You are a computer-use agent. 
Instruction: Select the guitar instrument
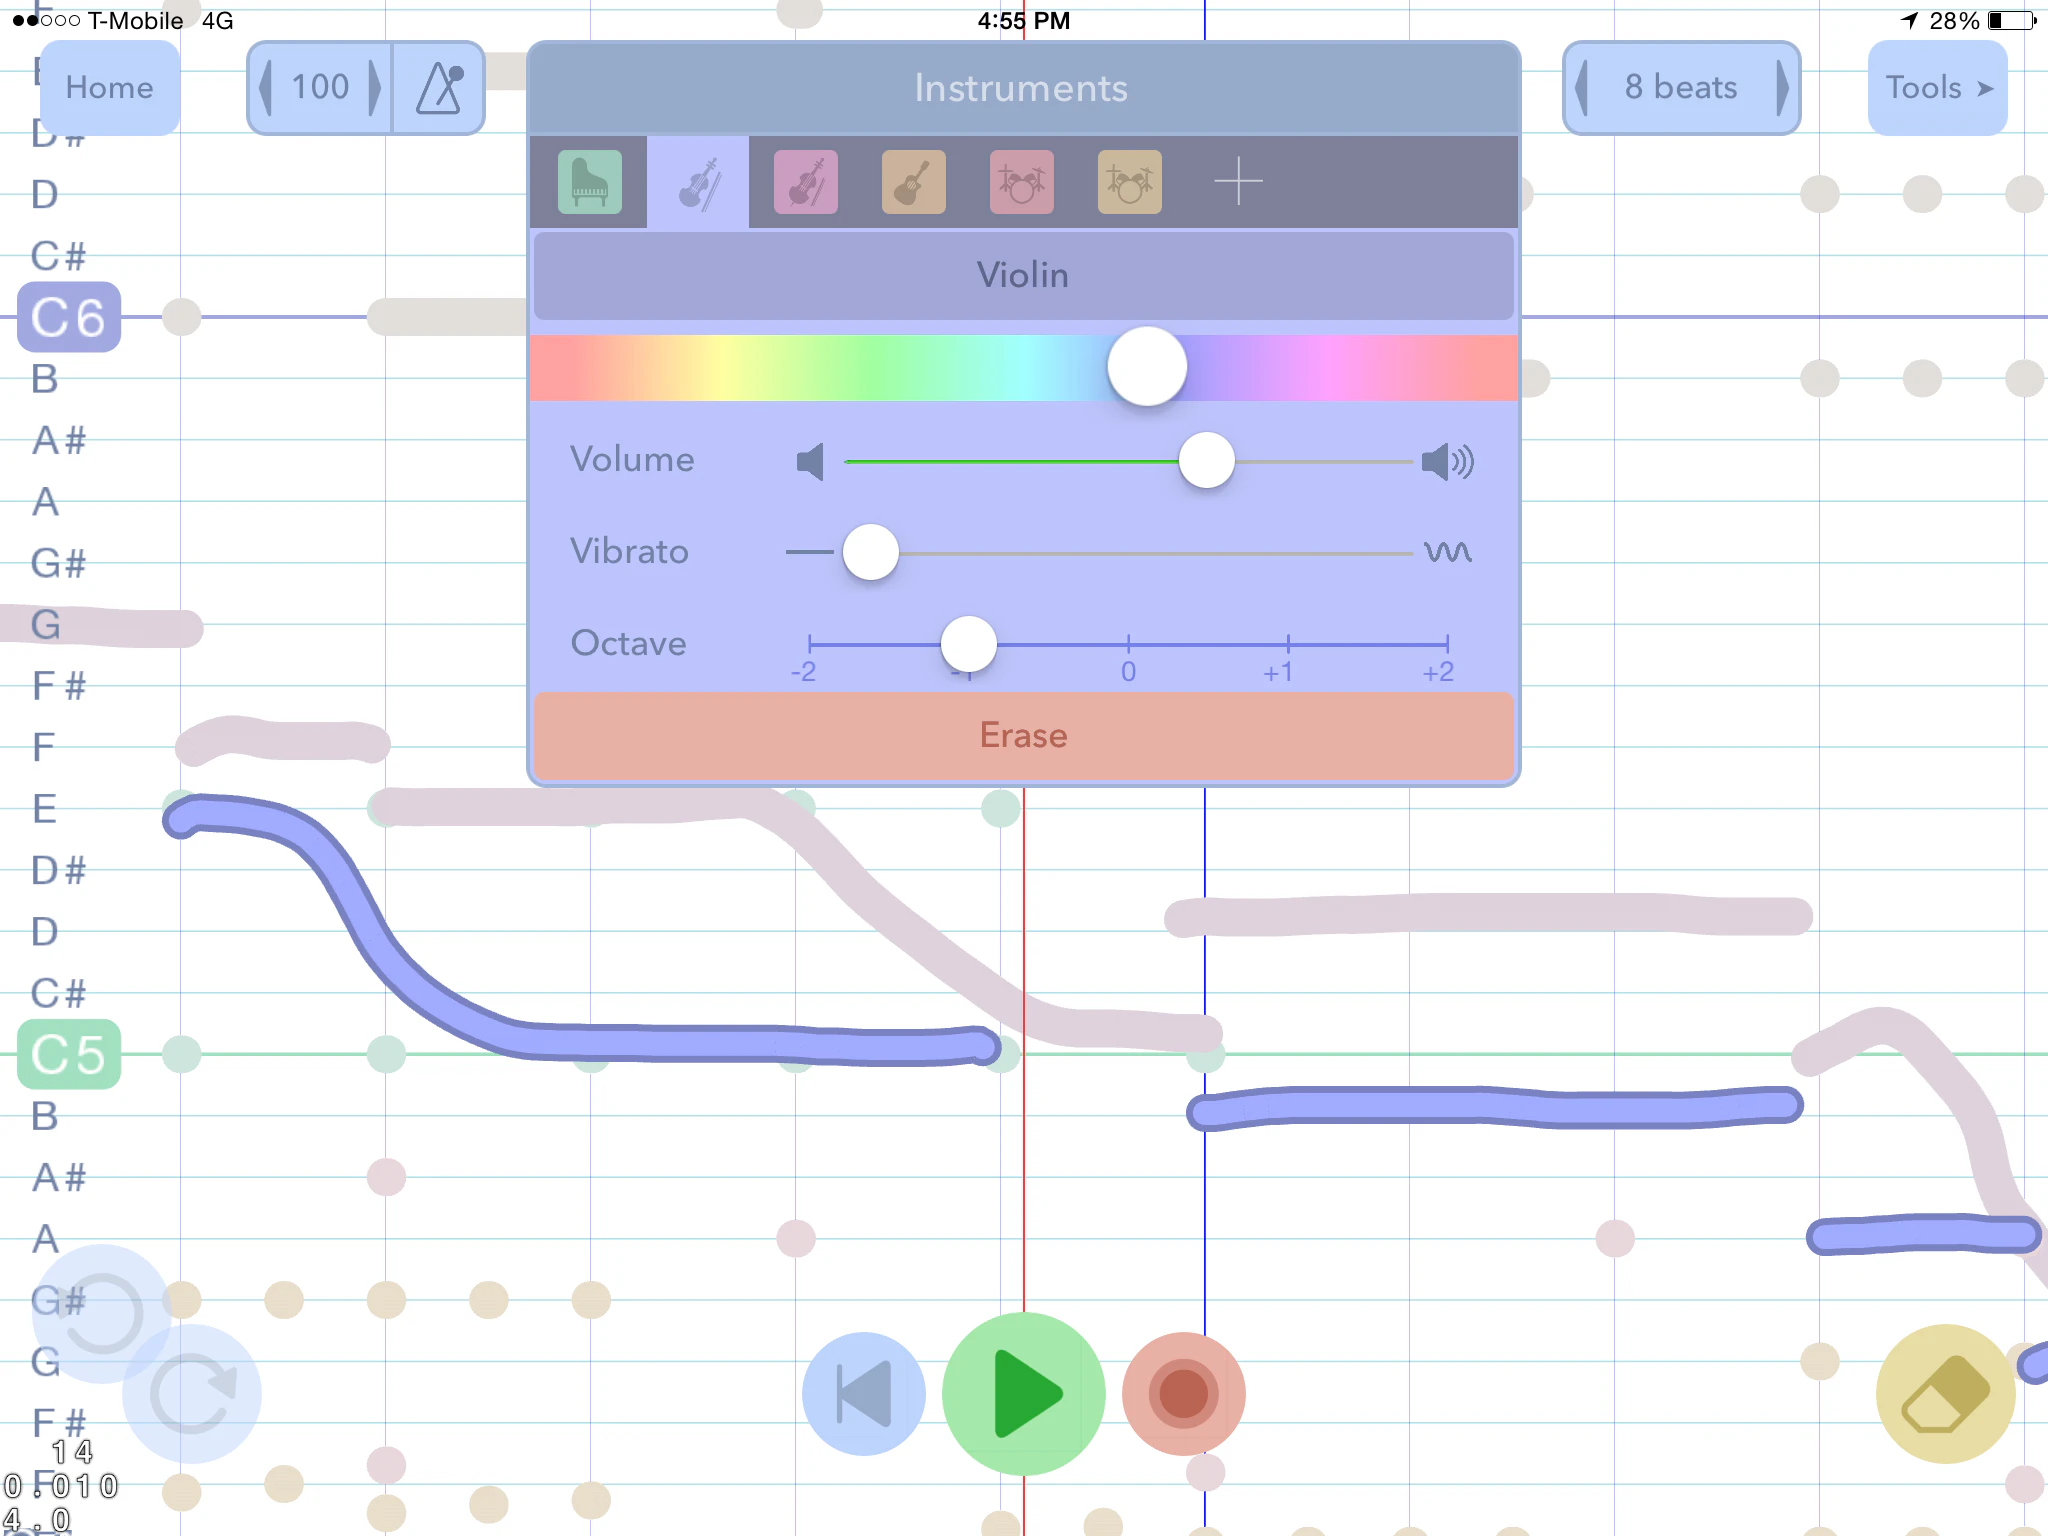(x=913, y=181)
